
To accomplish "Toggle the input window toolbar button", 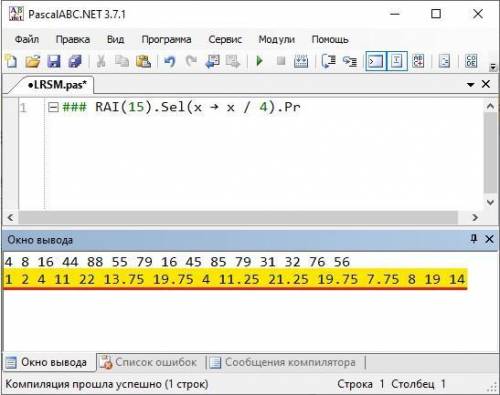I will (x=397, y=61).
